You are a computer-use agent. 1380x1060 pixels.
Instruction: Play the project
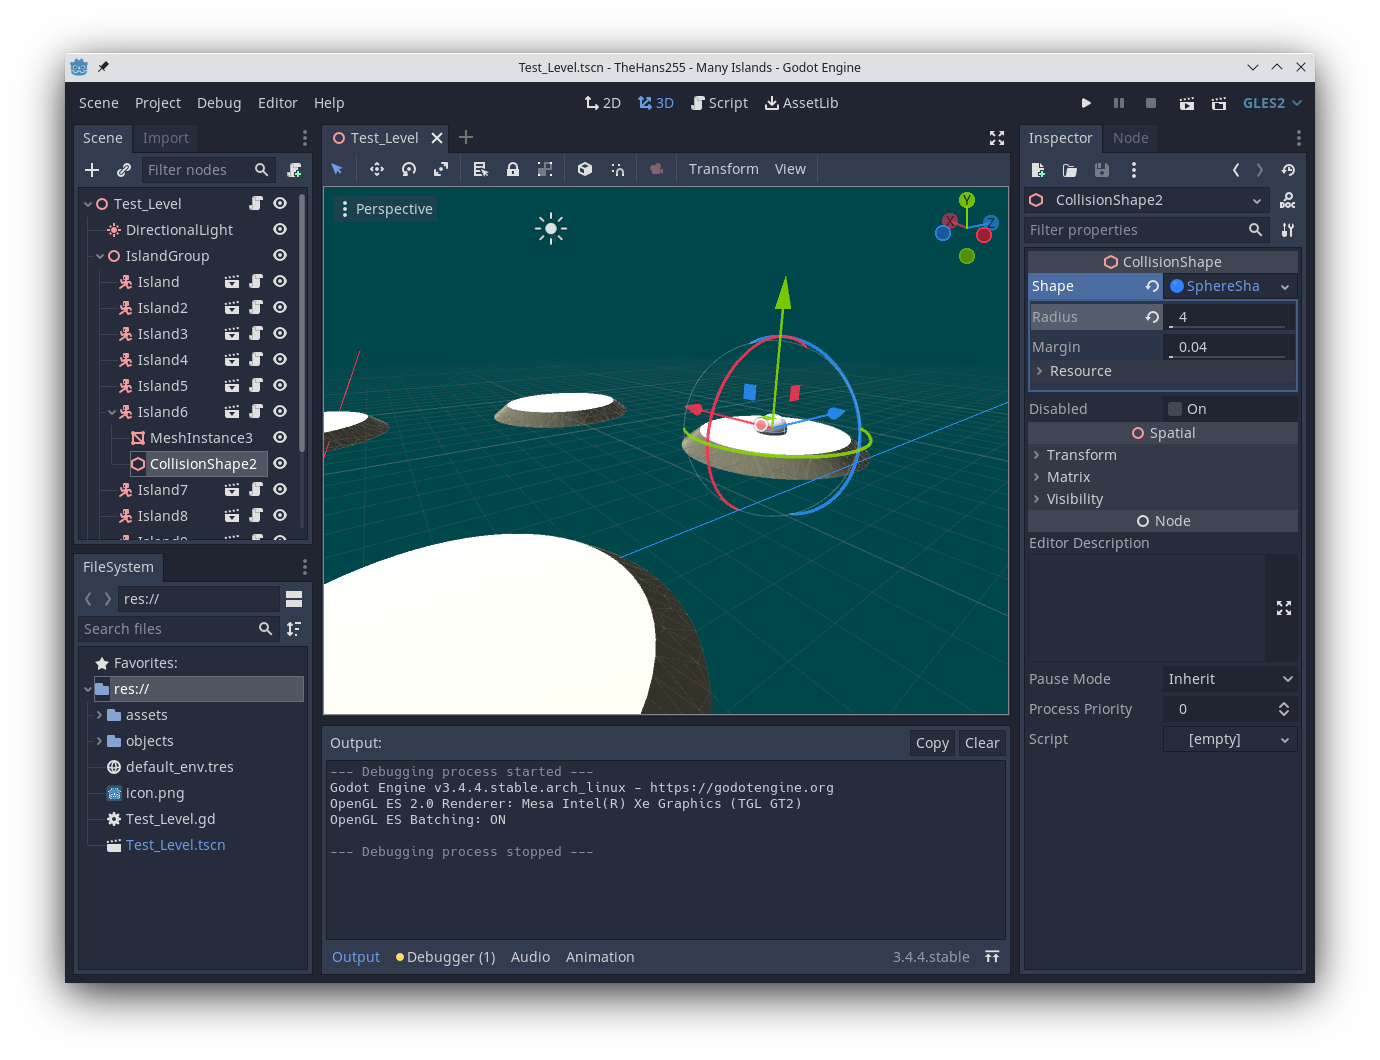[x=1086, y=103]
